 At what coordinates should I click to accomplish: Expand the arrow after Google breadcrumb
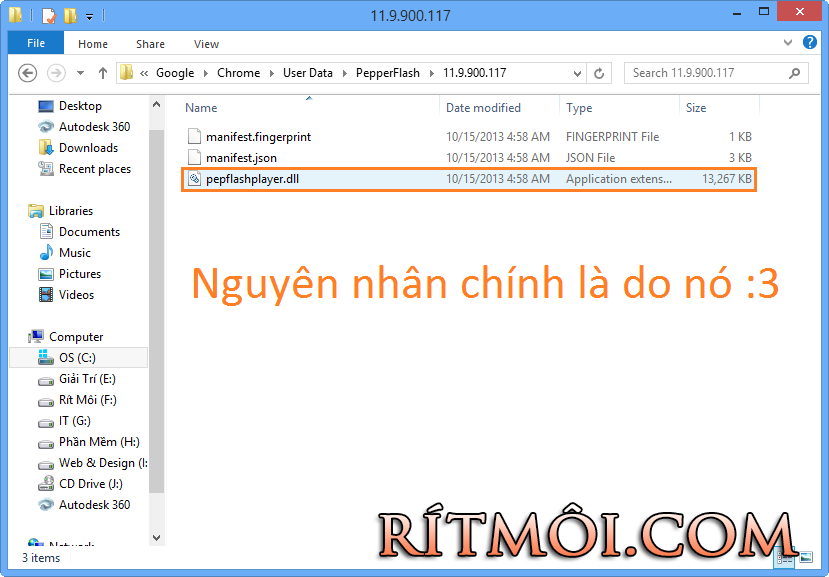(206, 73)
